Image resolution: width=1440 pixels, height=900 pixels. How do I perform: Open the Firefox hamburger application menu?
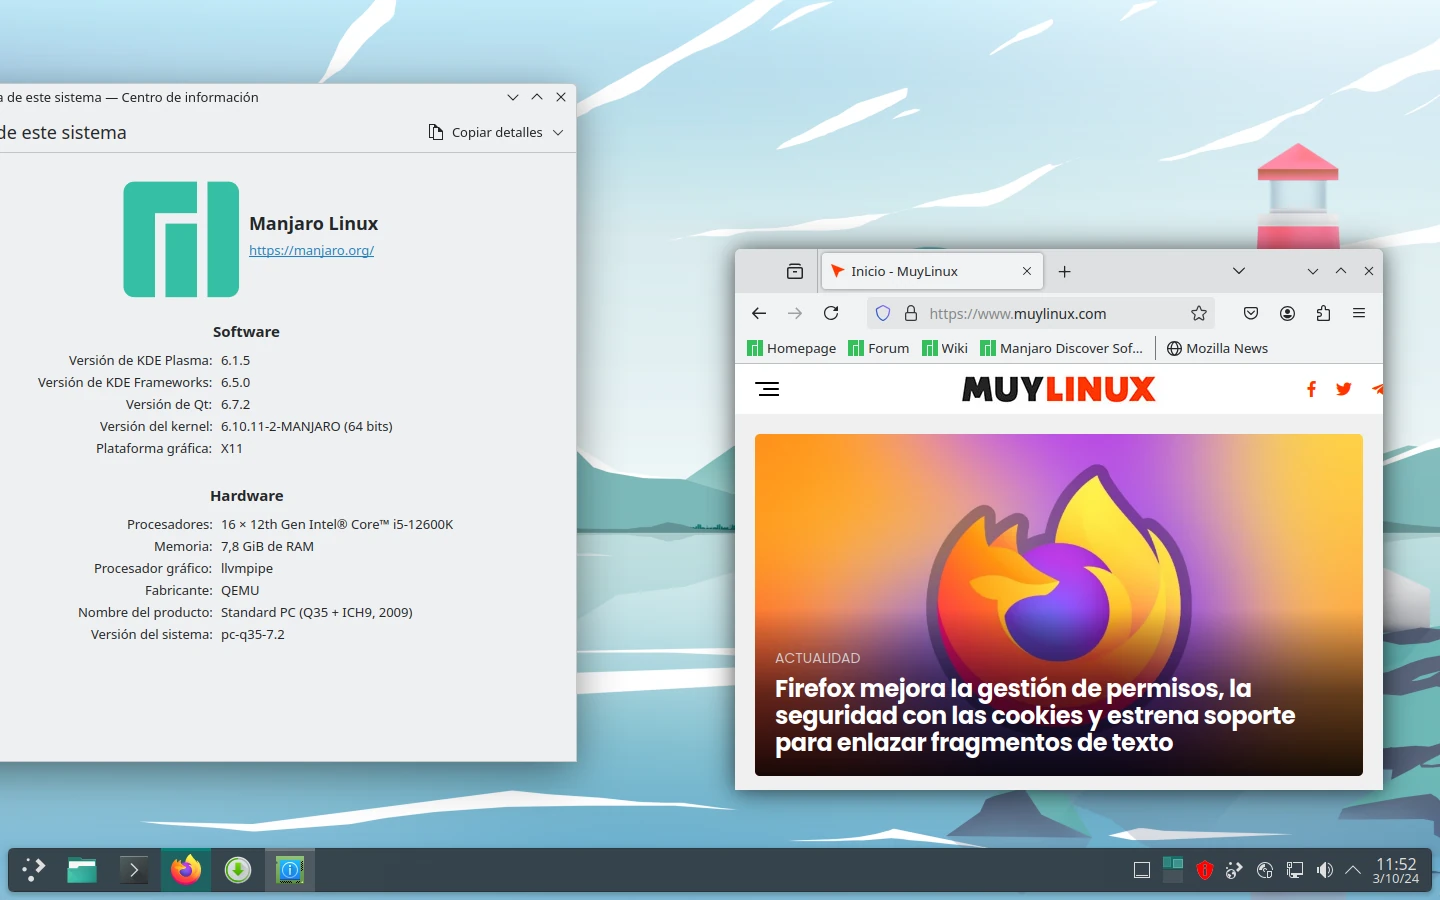click(1359, 313)
